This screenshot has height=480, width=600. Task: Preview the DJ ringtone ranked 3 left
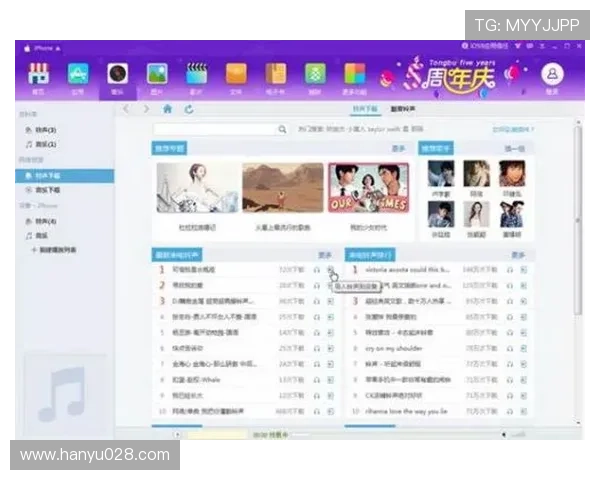317,301
